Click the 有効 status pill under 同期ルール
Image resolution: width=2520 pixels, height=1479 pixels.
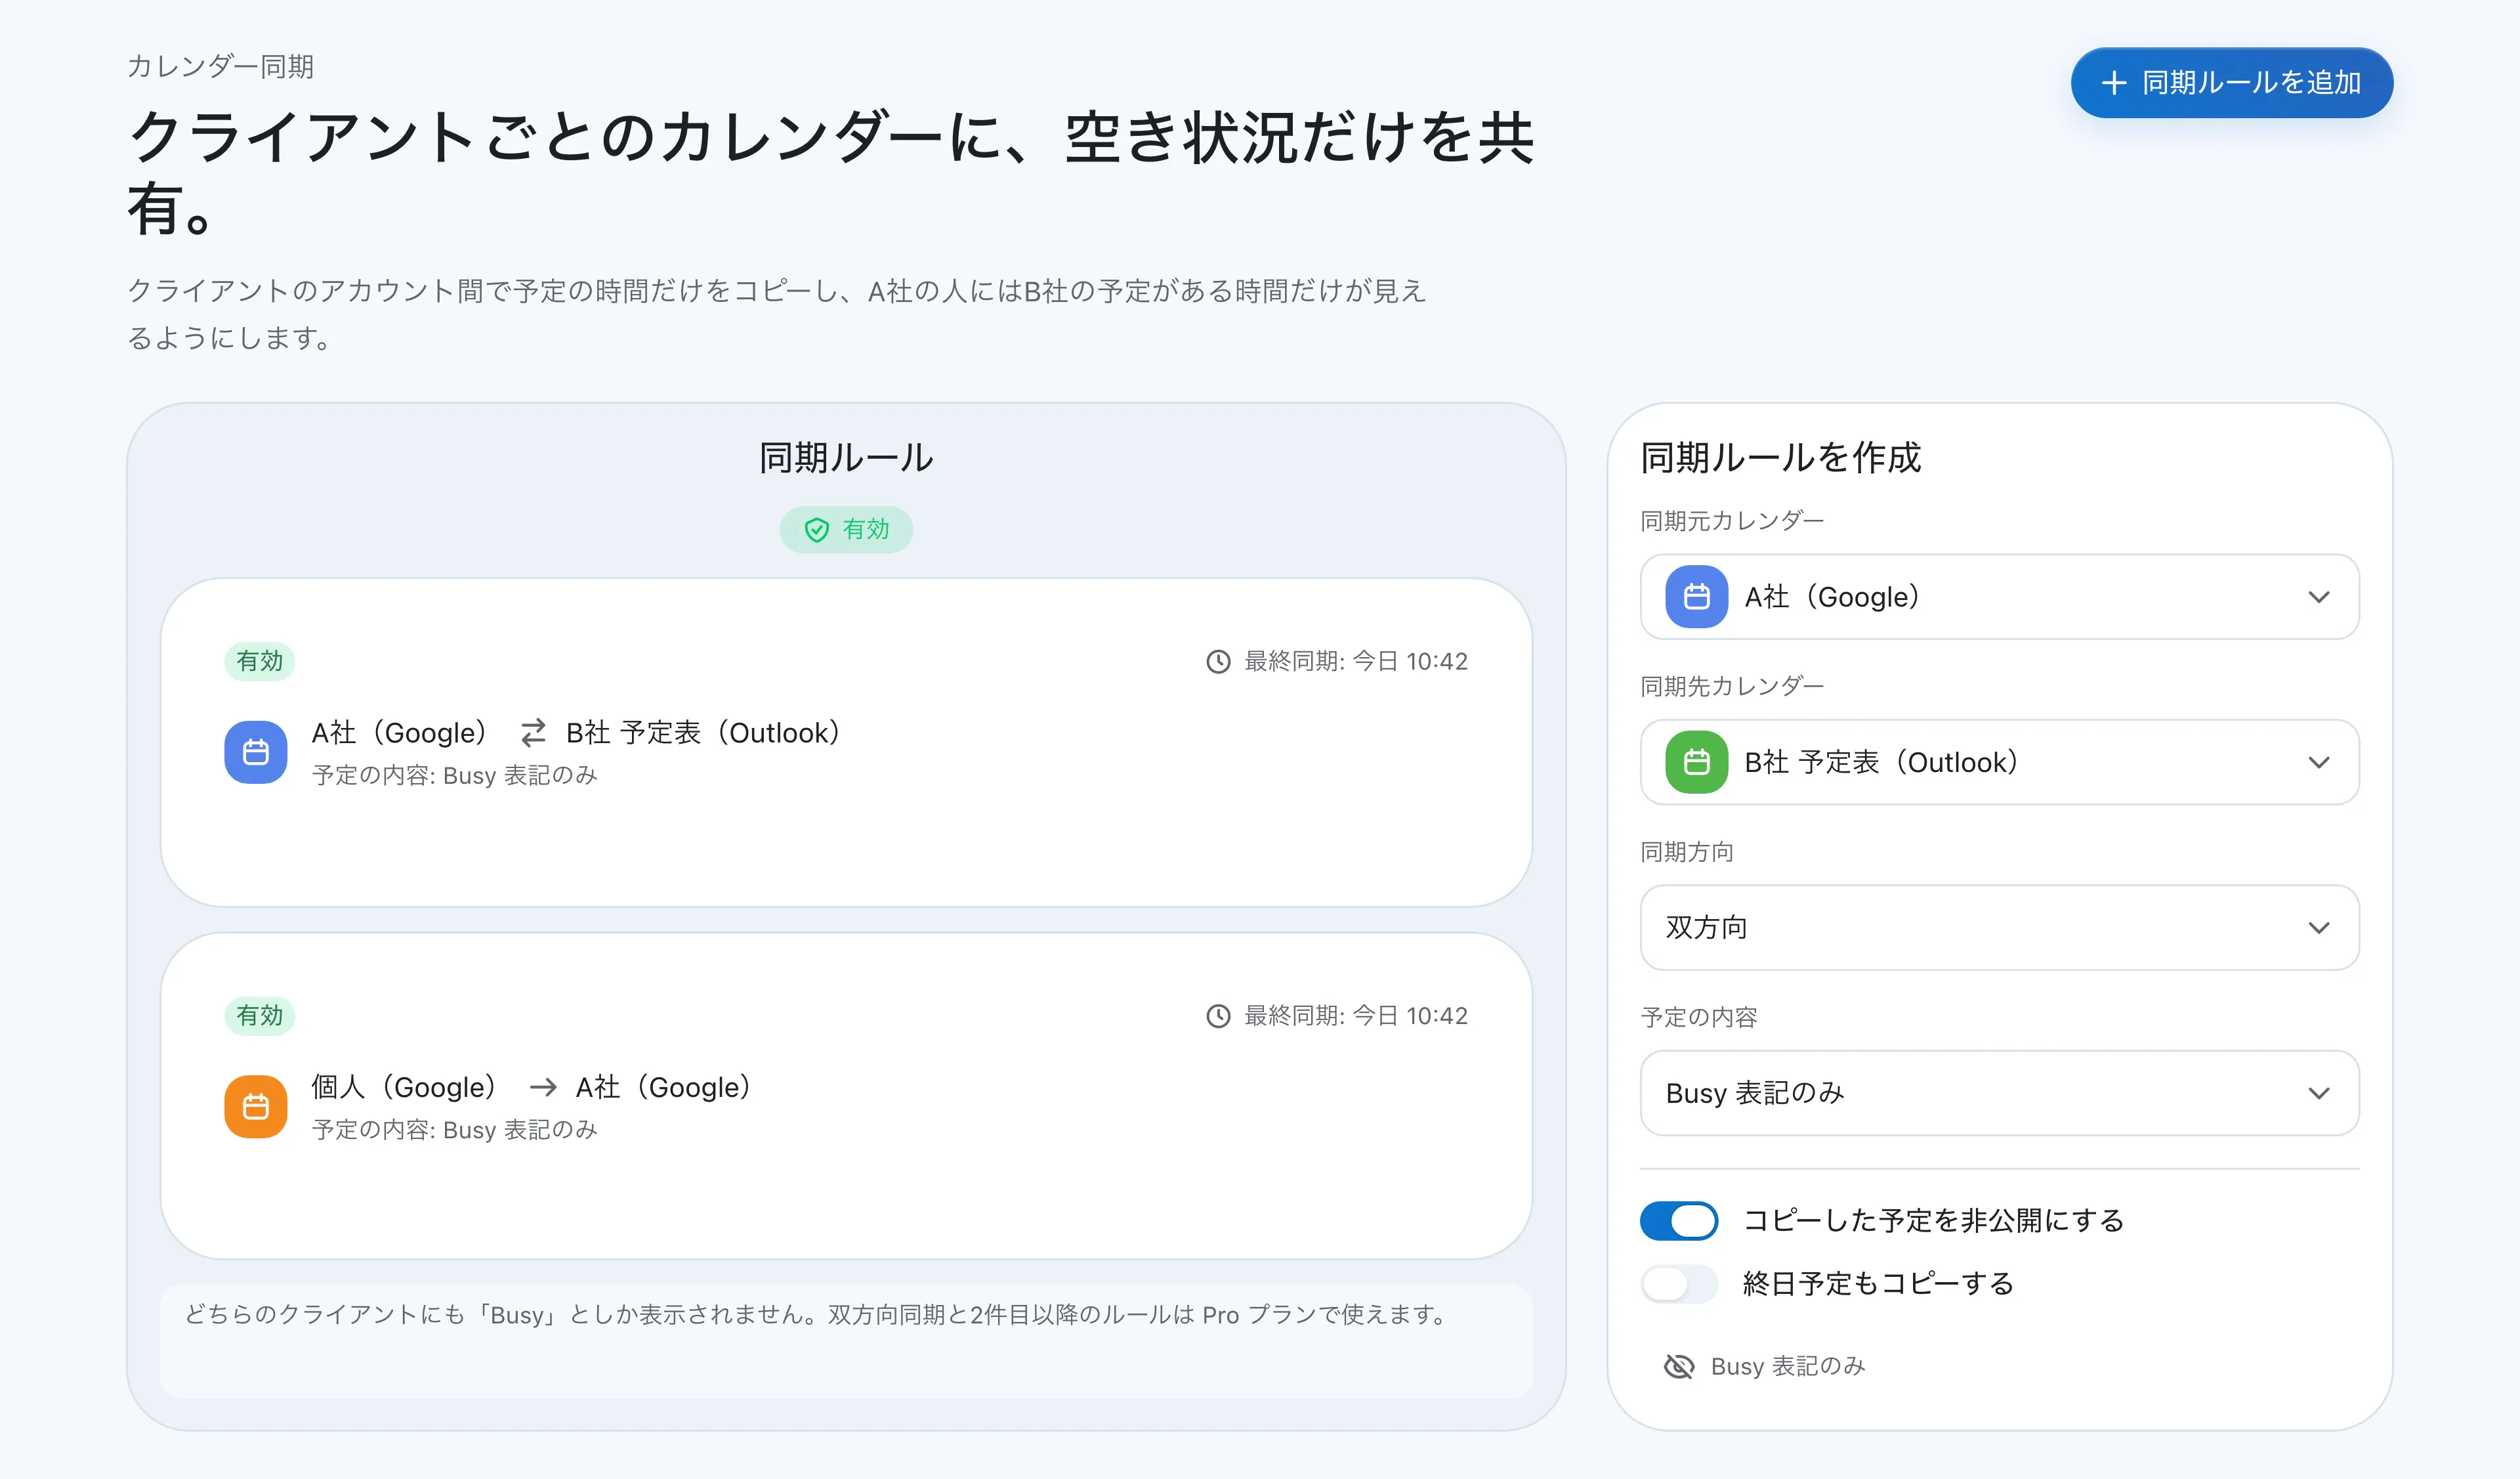point(846,529)
